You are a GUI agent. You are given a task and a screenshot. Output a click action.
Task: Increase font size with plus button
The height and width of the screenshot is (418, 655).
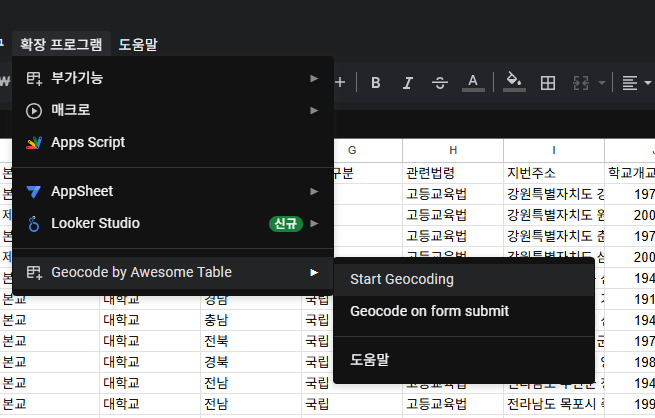tap(340, 83)
